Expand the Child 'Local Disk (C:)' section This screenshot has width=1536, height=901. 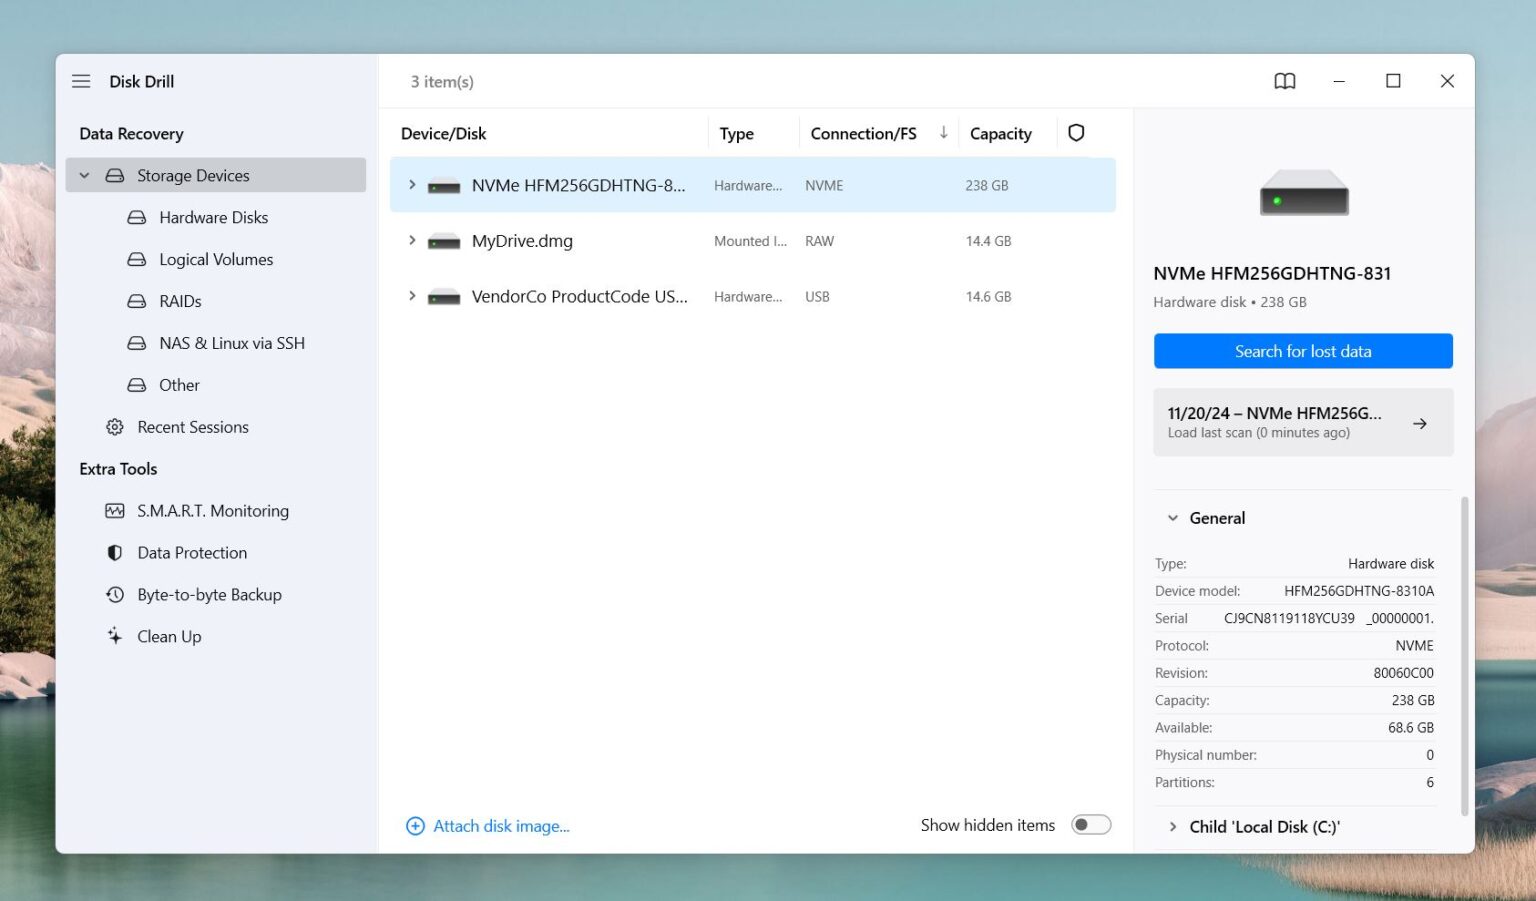(x=1172, y=826)
